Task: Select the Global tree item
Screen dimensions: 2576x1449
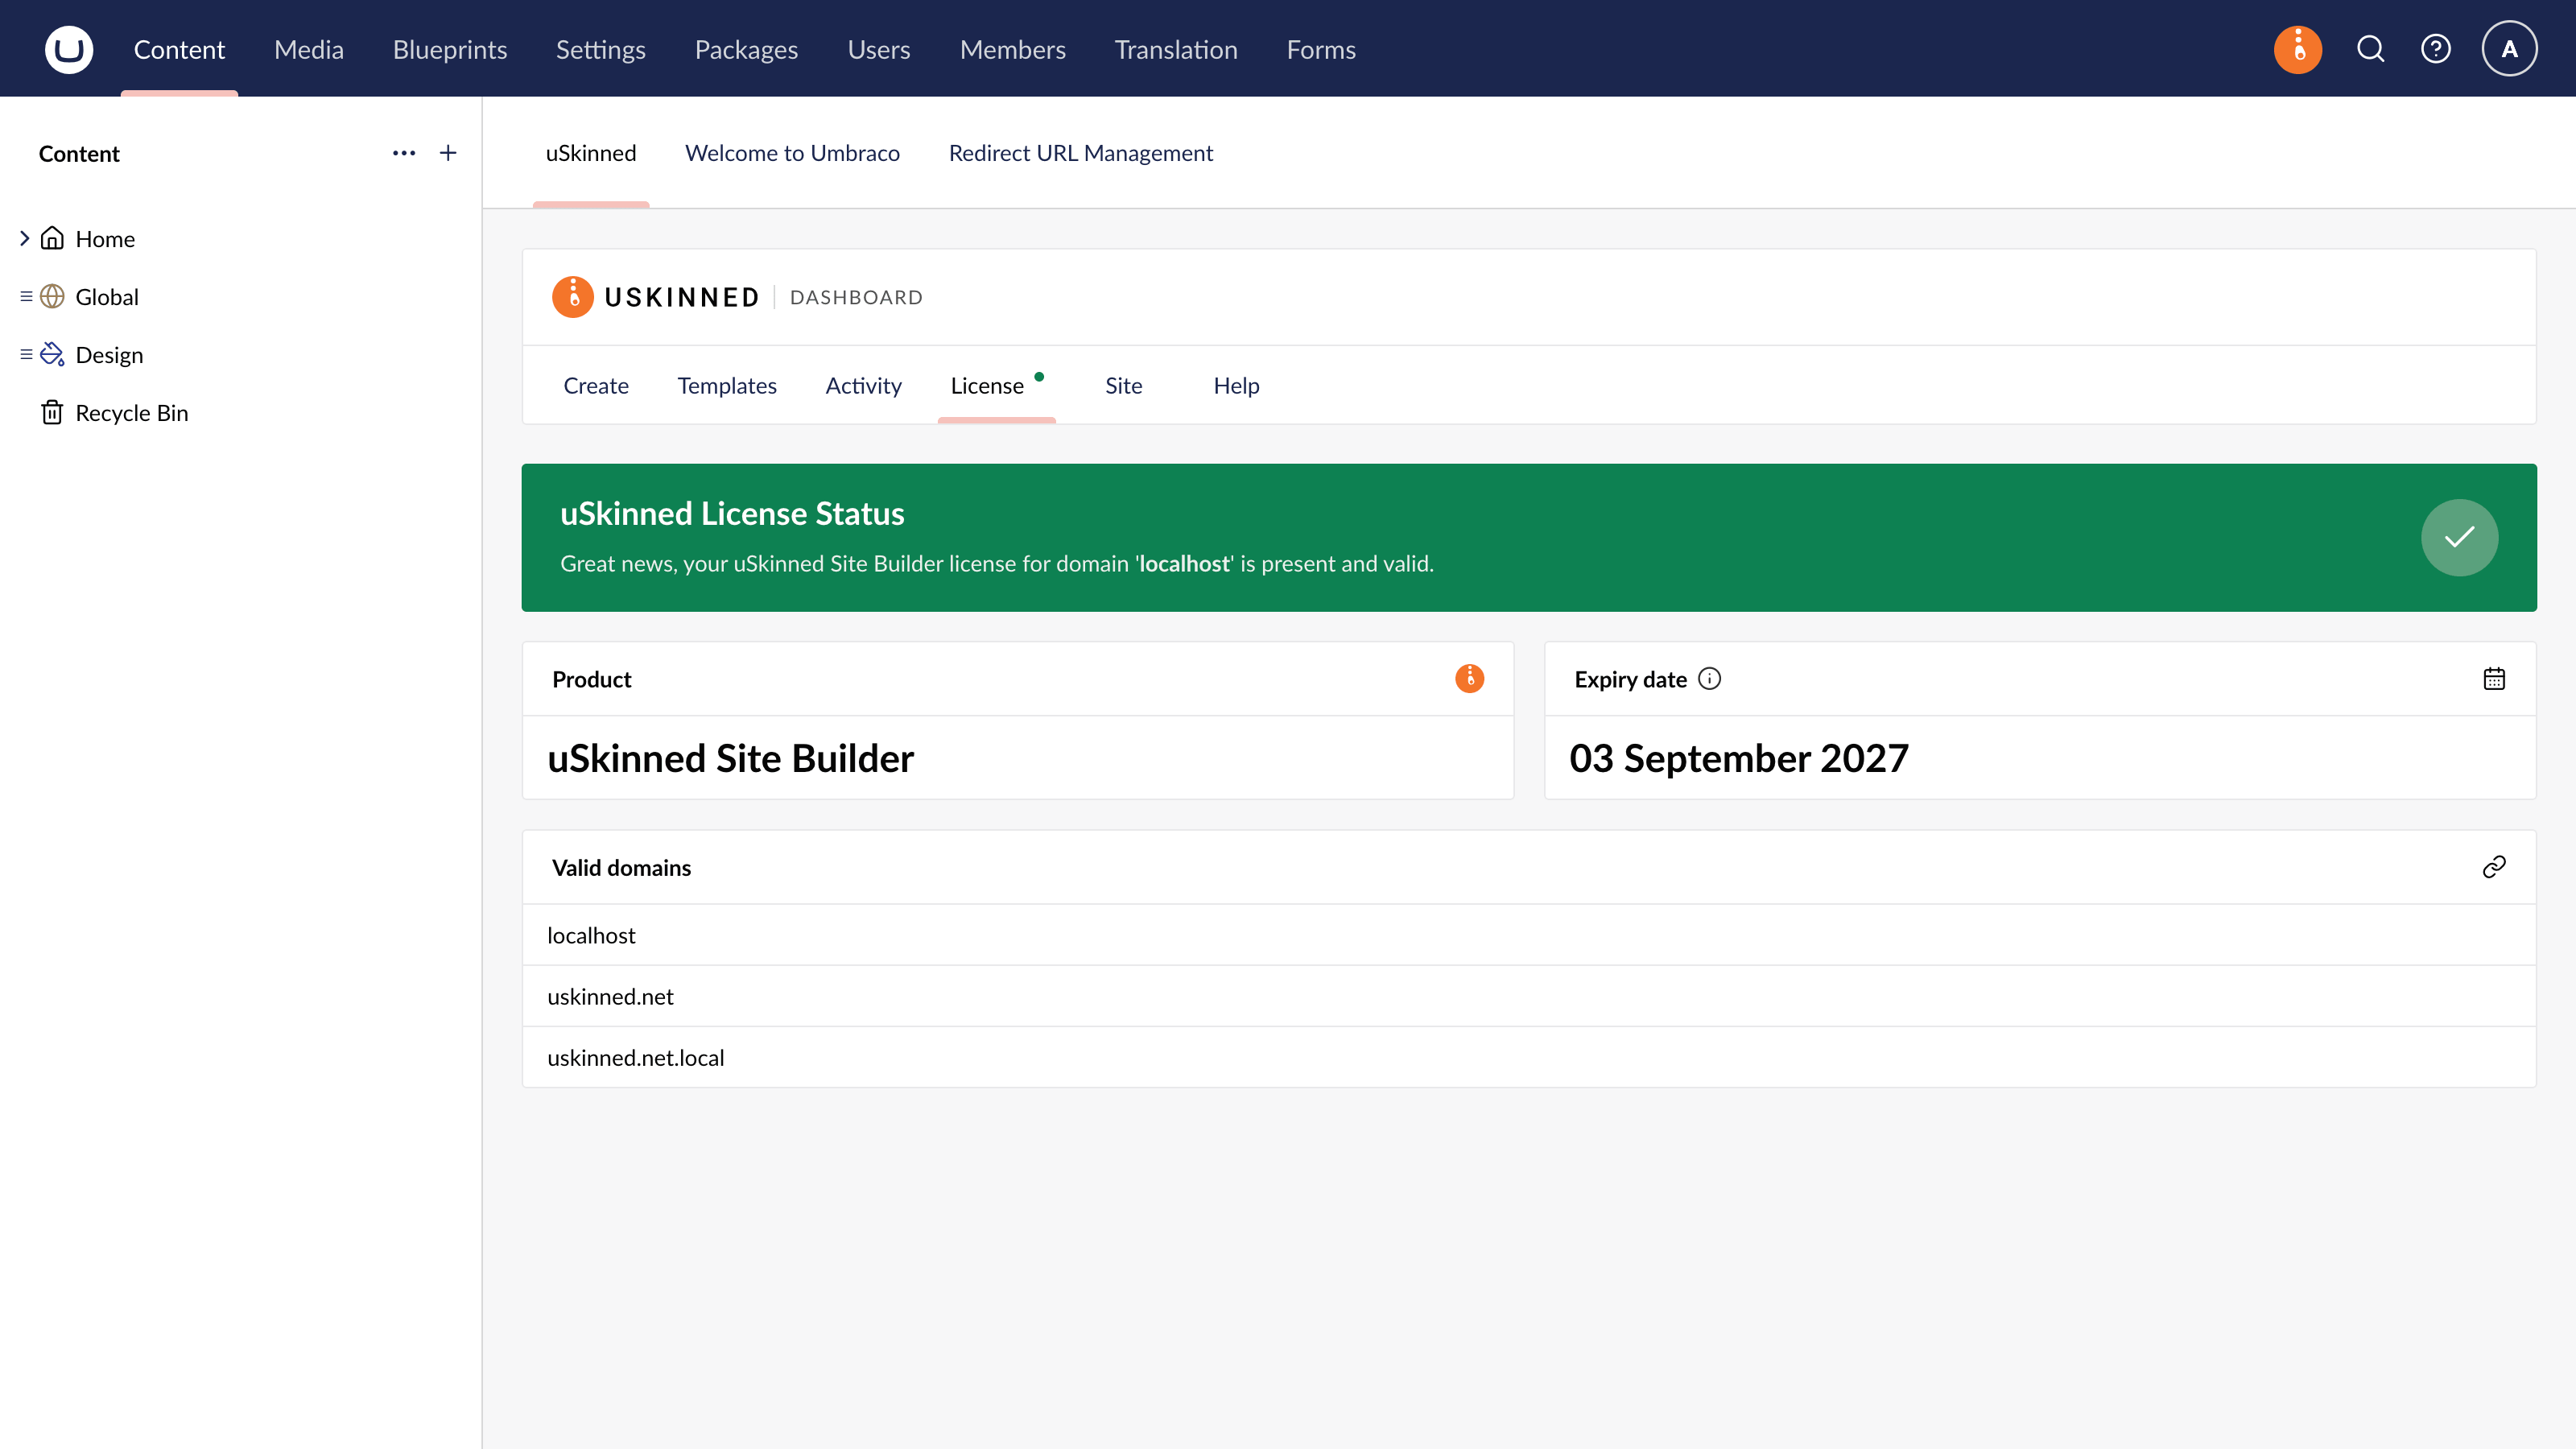Action: tap(107, 297)
